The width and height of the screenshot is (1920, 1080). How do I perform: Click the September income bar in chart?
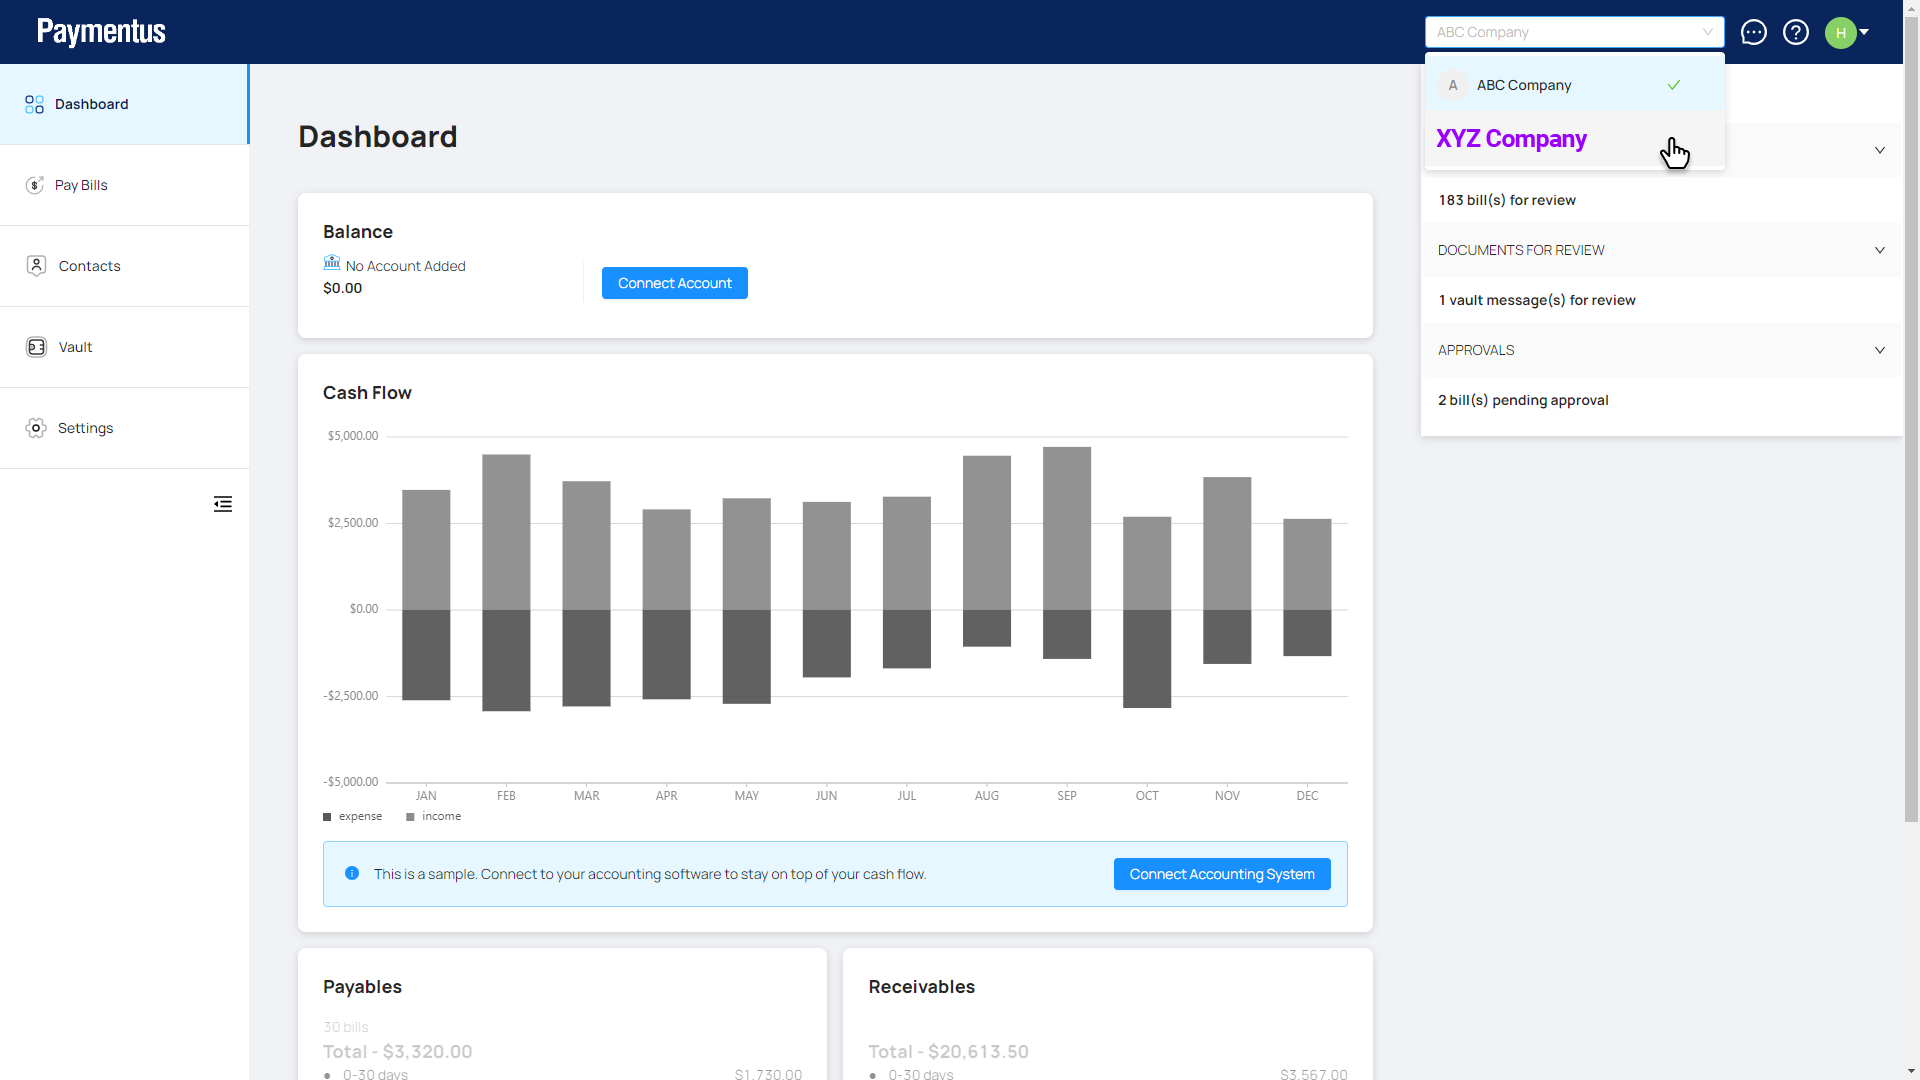pyautogui.click(x=1067, y=528)
